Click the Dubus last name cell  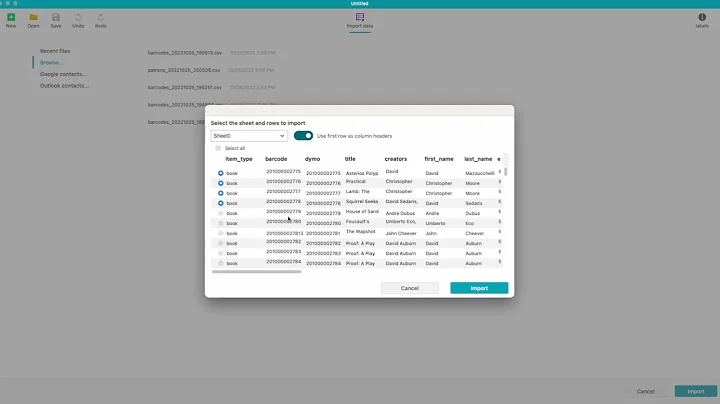472,213
